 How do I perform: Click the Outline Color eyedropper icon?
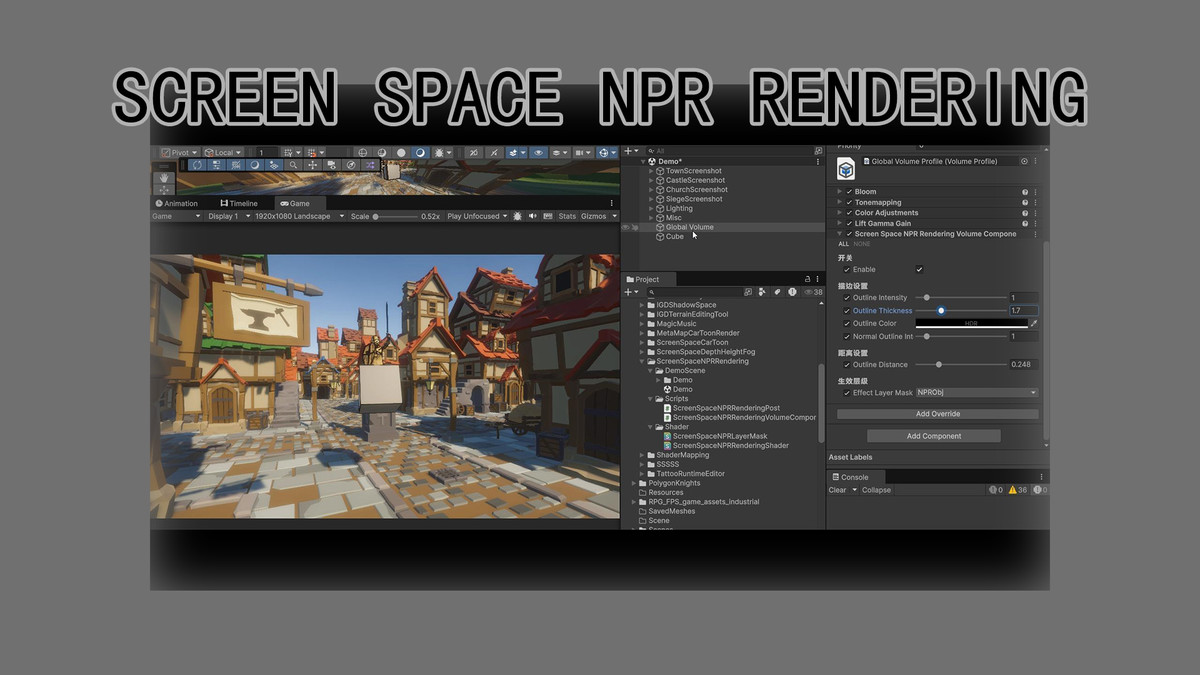[1034, 324]
